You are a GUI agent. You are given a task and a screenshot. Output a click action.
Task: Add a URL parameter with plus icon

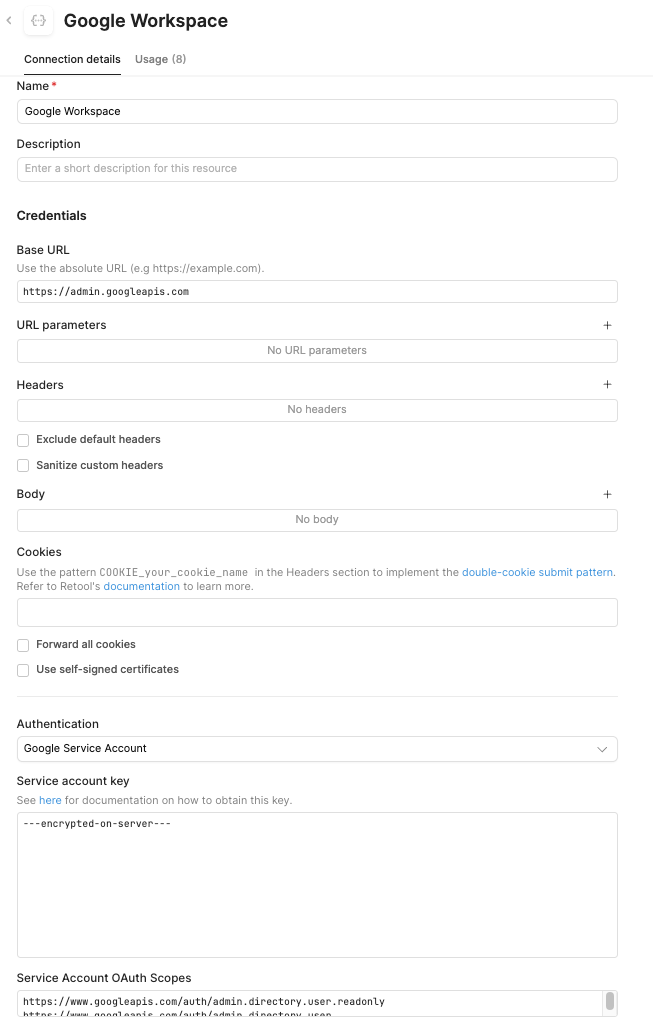pos(607,326)
